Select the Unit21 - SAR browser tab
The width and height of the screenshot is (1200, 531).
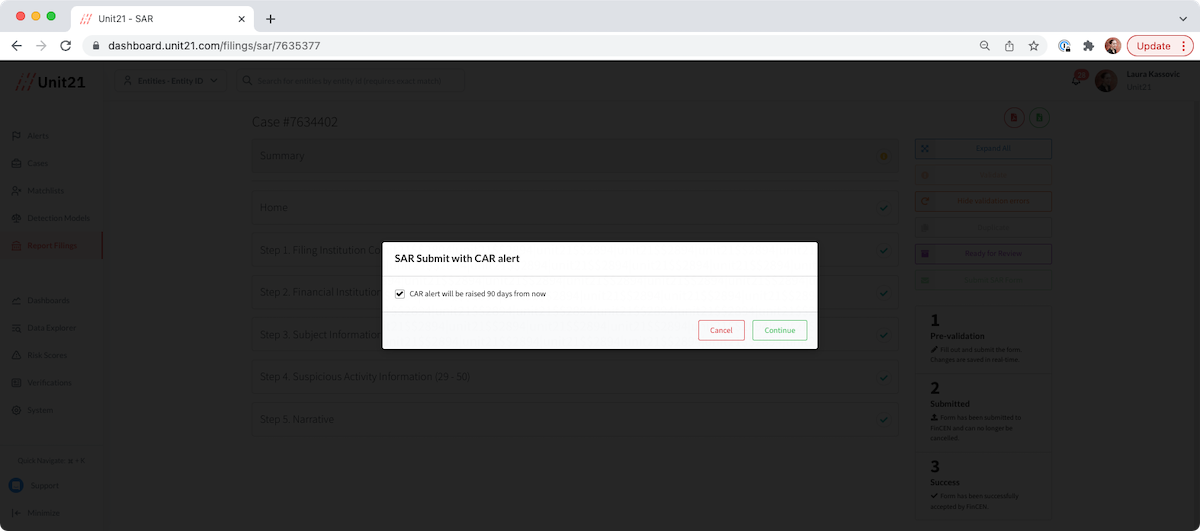[x=163, y=19]
